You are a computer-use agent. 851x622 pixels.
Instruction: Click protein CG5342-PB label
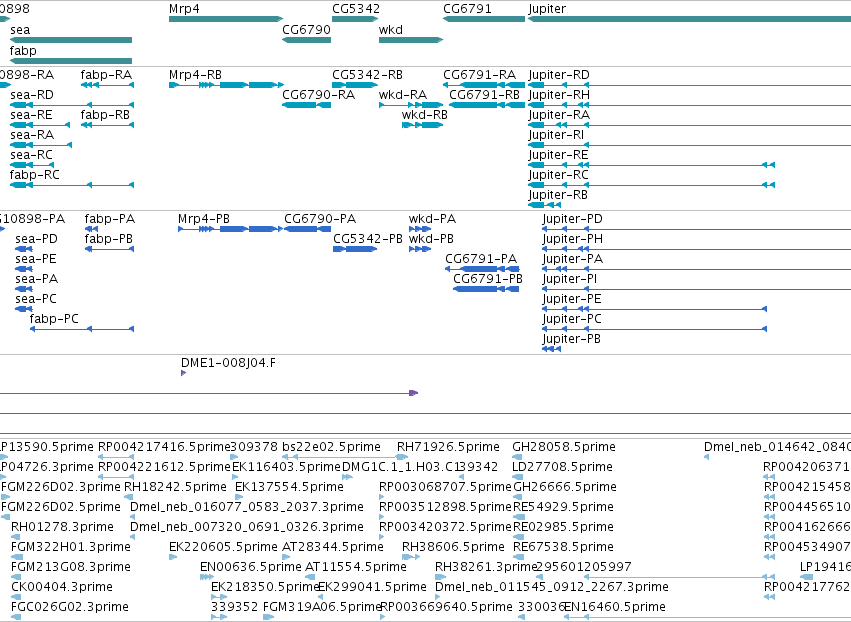(368, 239)
